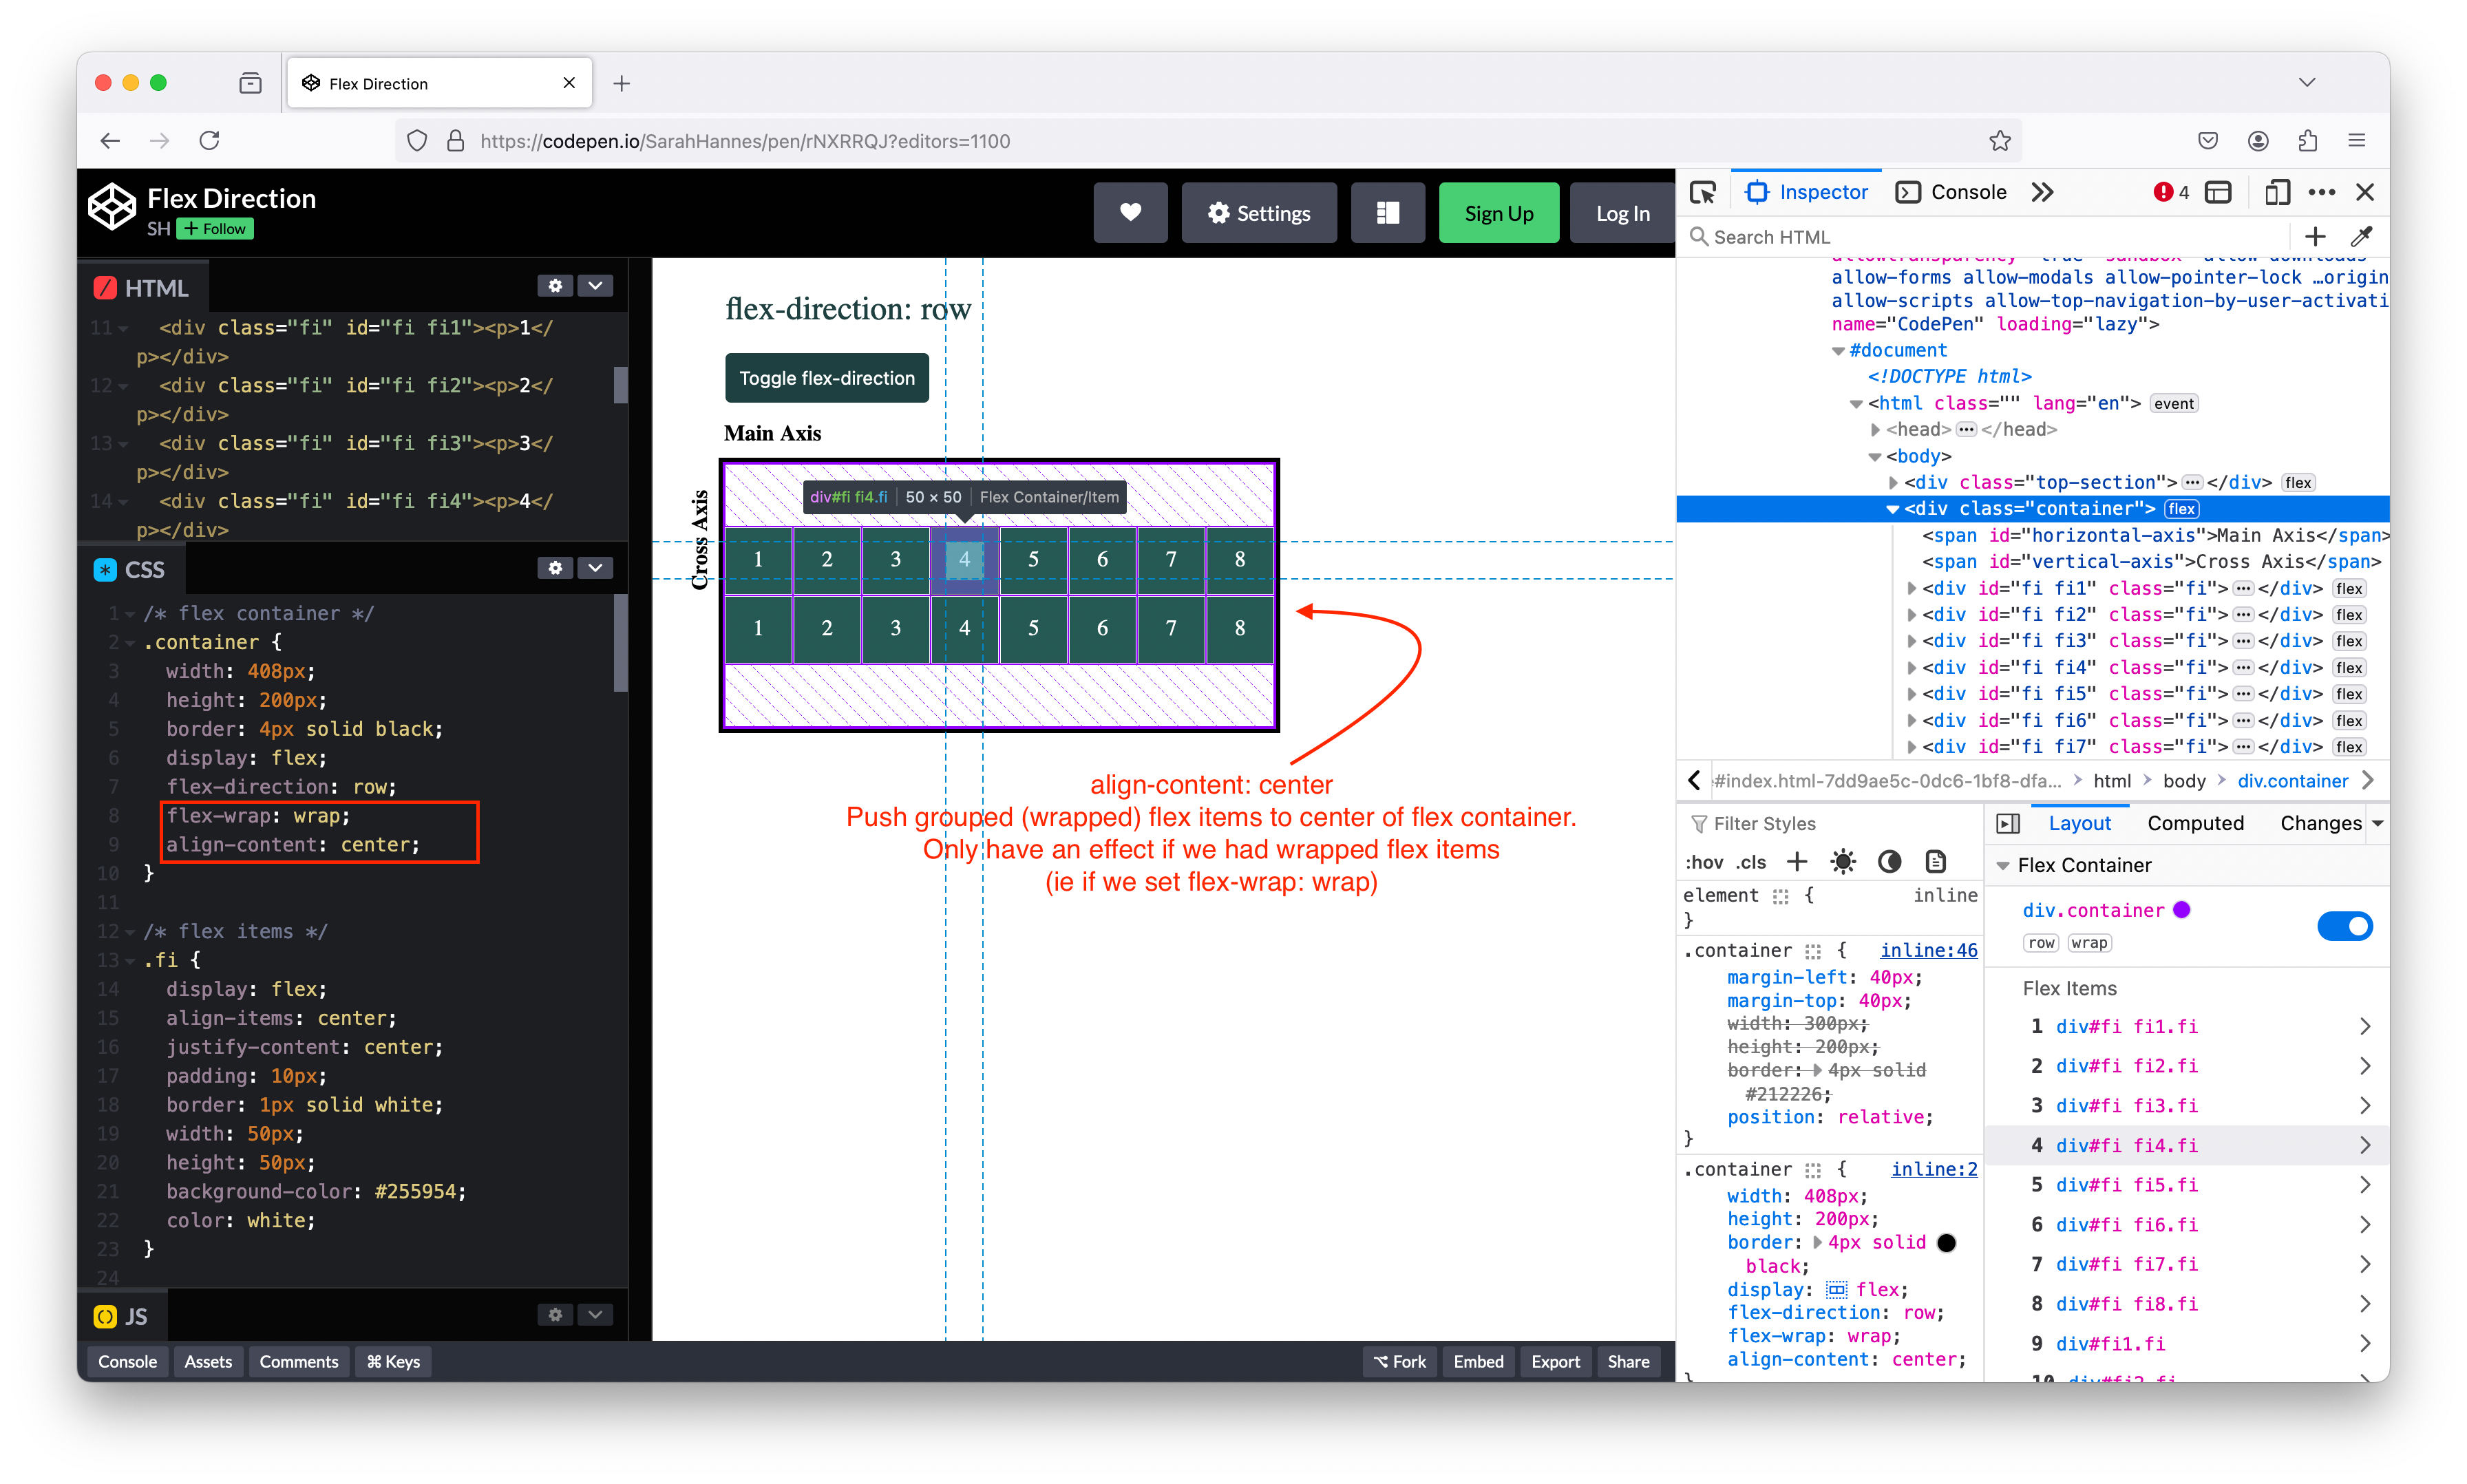
Task: Click create new node plus icon
Action: 2315,237
